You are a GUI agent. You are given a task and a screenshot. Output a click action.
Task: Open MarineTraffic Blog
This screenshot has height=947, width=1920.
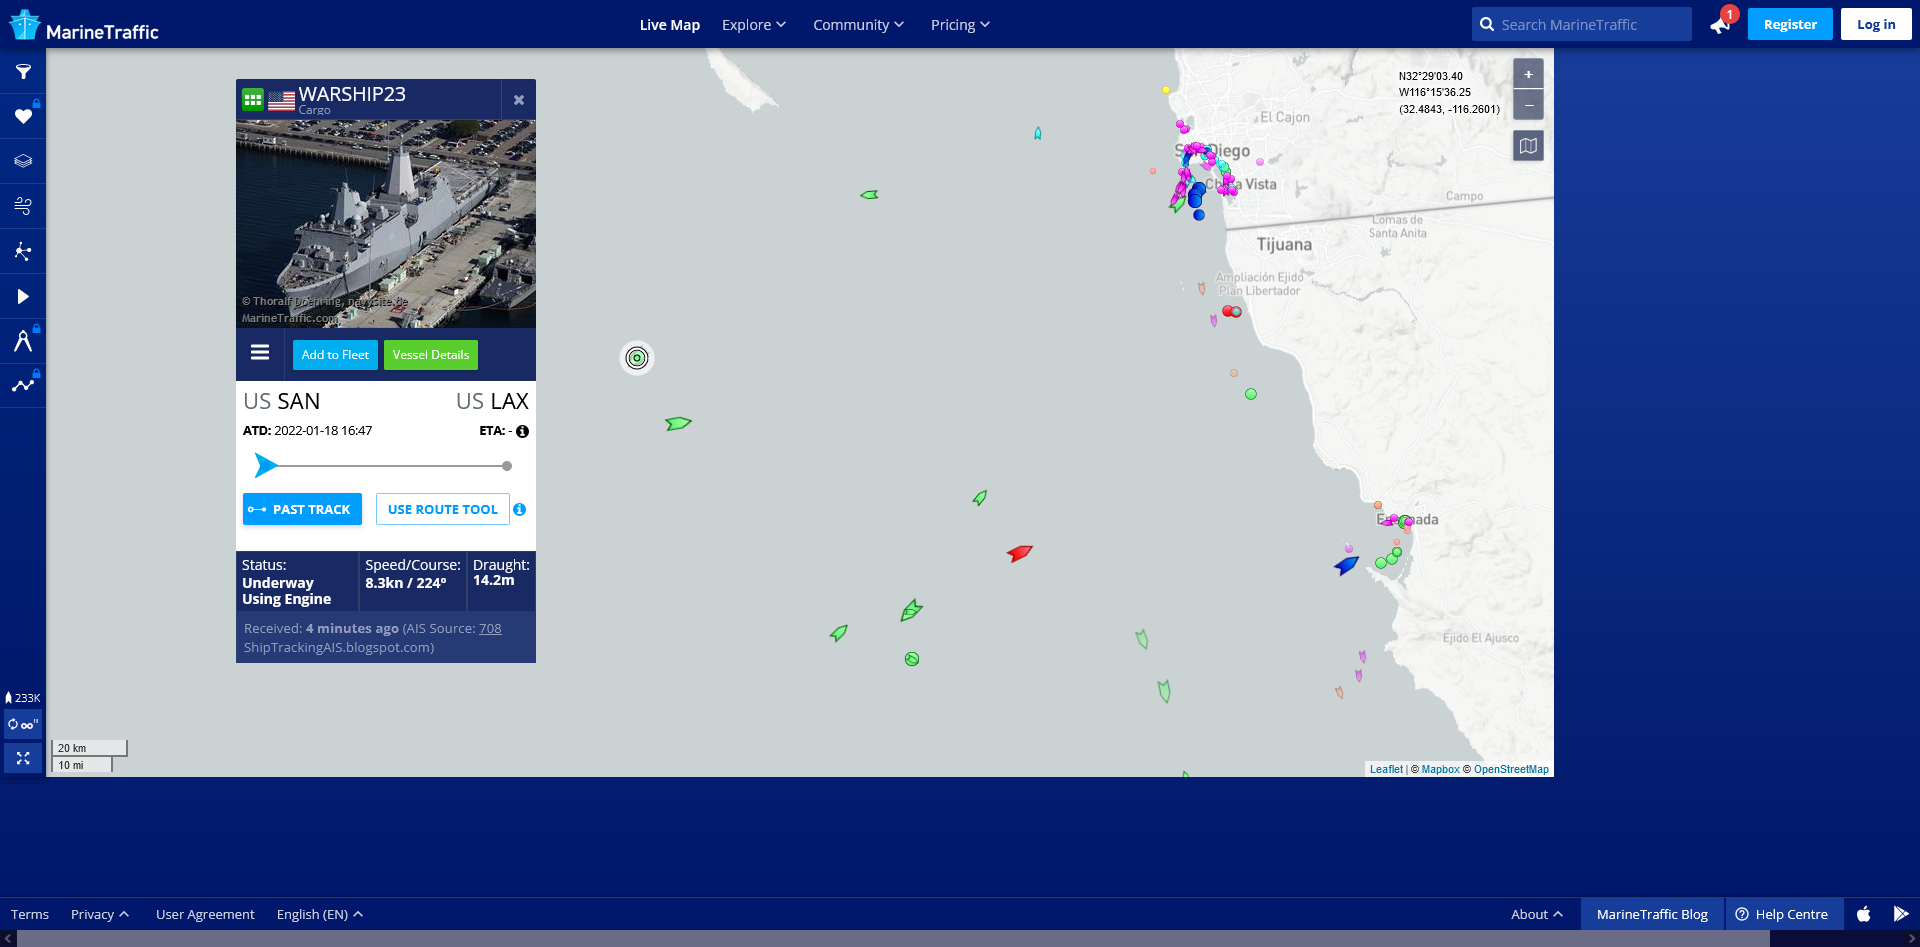1652,914
